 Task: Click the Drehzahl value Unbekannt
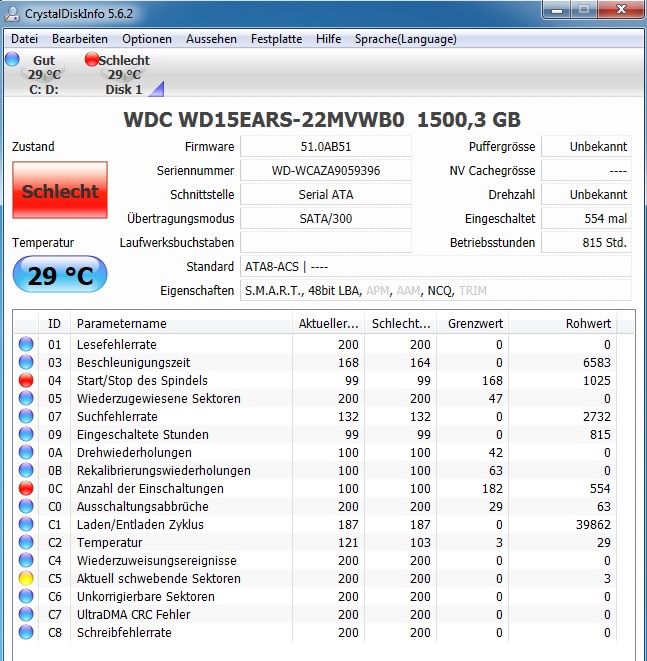(x=586, y=195)
